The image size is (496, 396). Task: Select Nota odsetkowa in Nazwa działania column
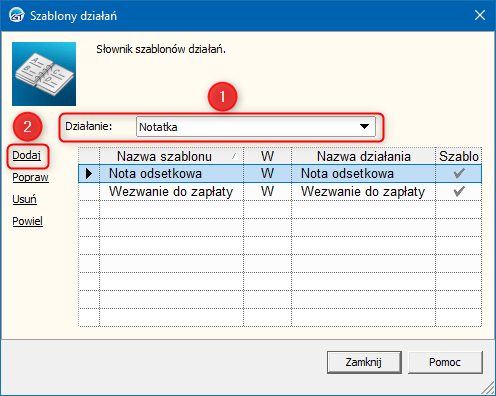pos(347,173)
